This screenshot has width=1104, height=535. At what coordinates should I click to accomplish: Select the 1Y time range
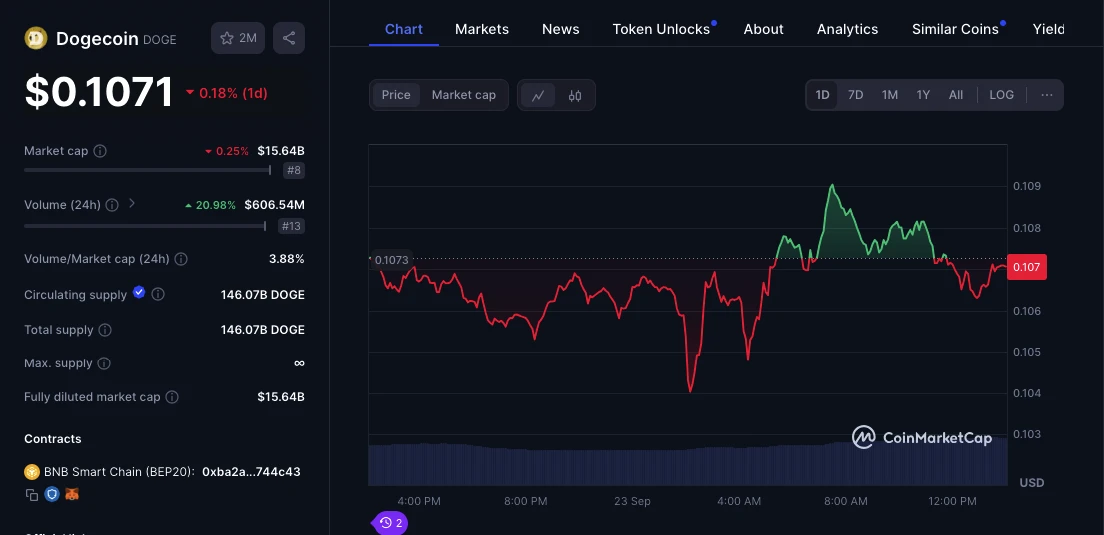(x=923, y=95)
